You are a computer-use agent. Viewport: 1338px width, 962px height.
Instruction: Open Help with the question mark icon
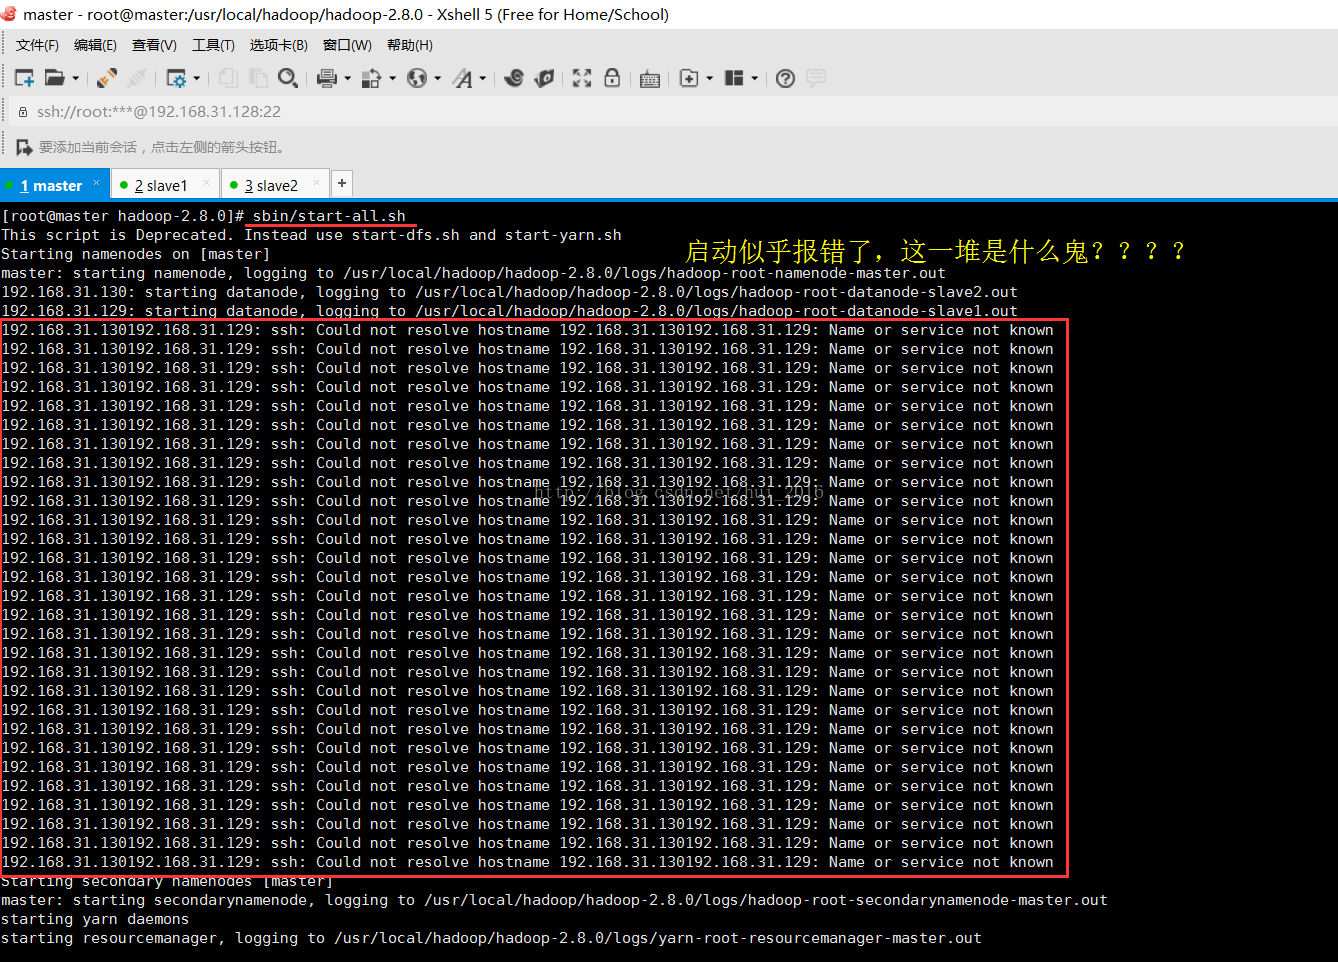pyautogui.click(x=786, y=78)
